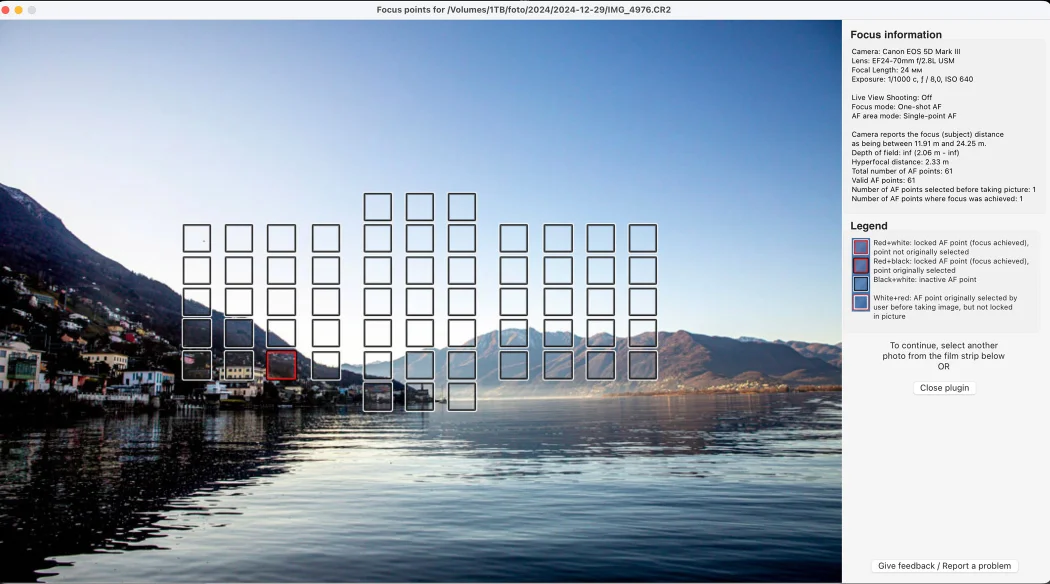Click the yellow minimize window button
The width and height of the screenshot is (1050, 584).
click(18, 9)
